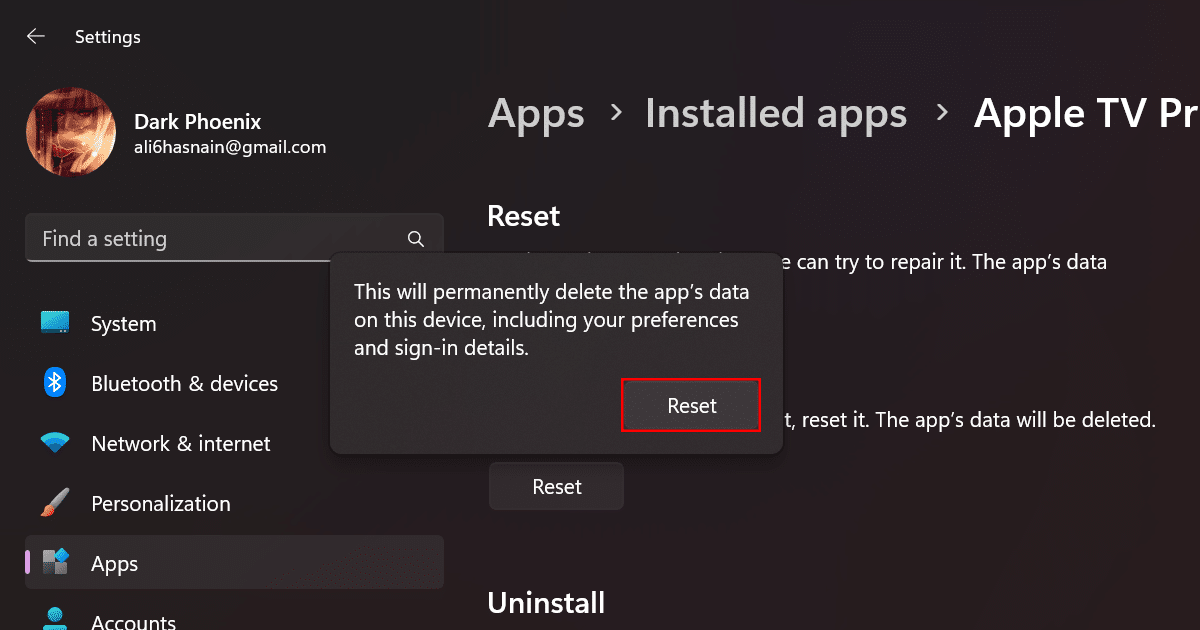
Task: Open the Dark Phoenix profile picture
Action: pyautogui.click(x=70, y=133)
